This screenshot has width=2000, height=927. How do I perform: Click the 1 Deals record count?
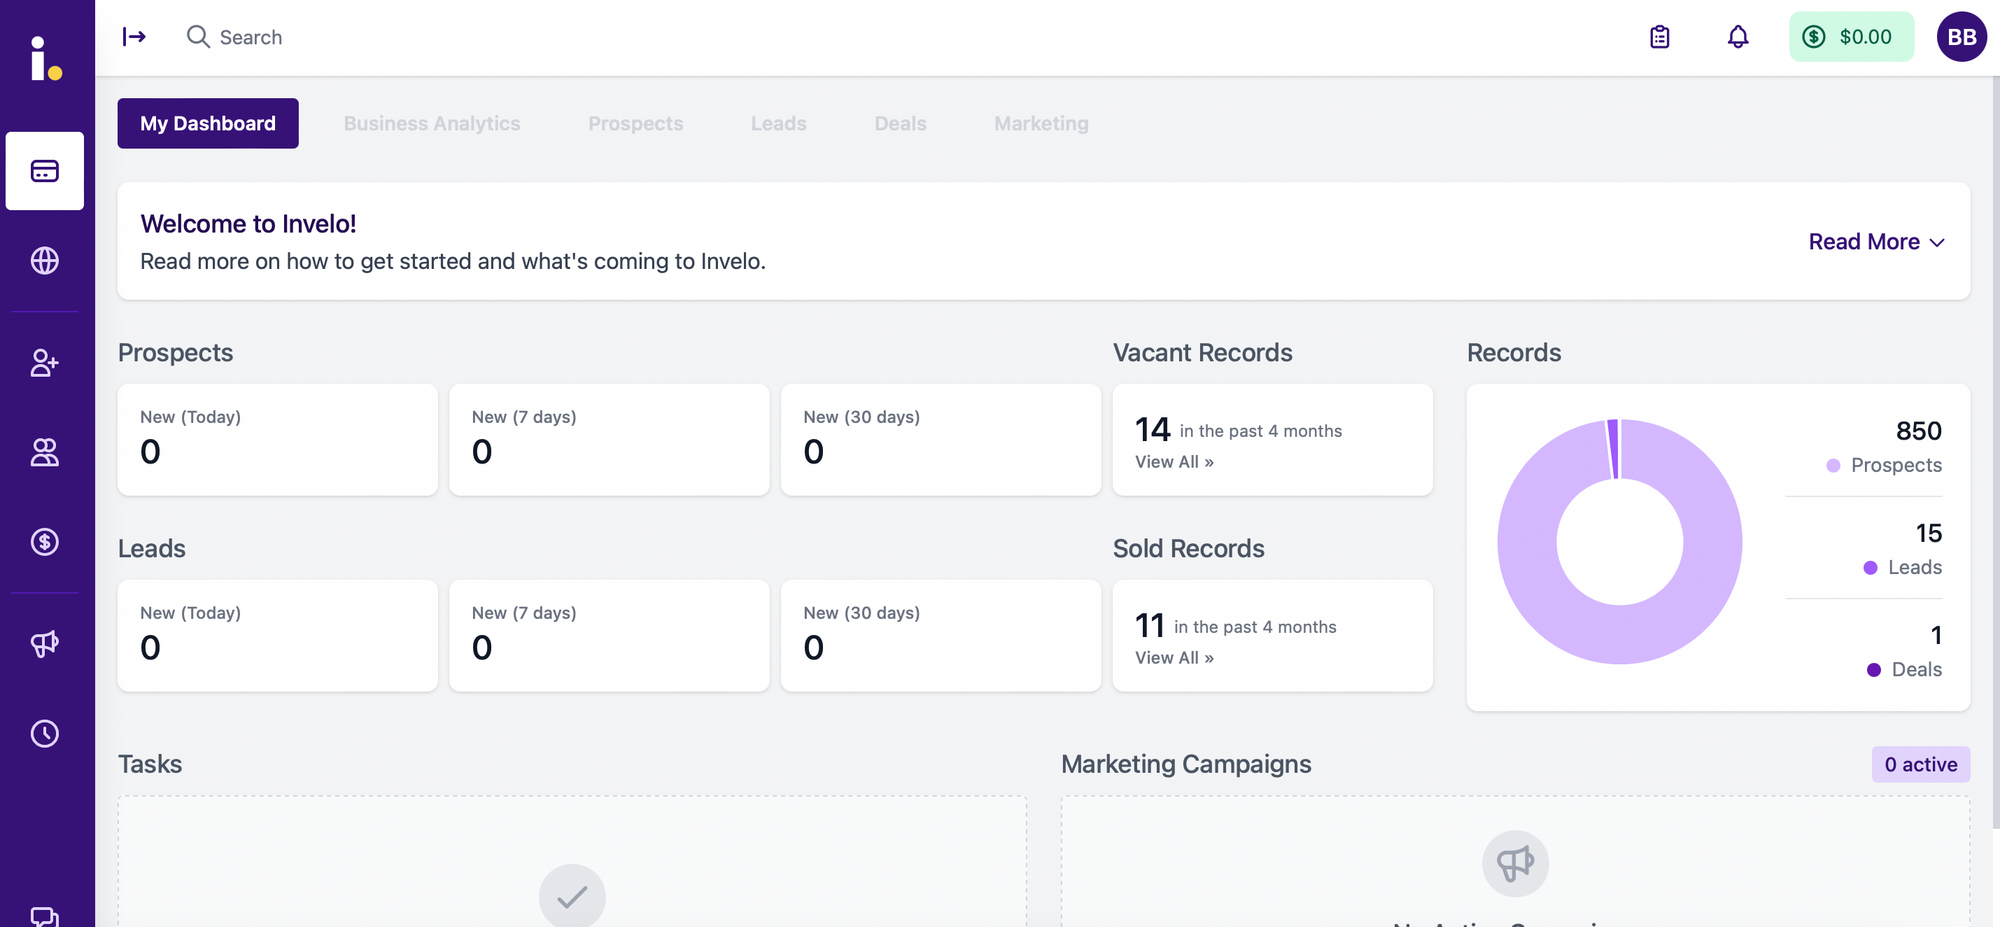1936,635
